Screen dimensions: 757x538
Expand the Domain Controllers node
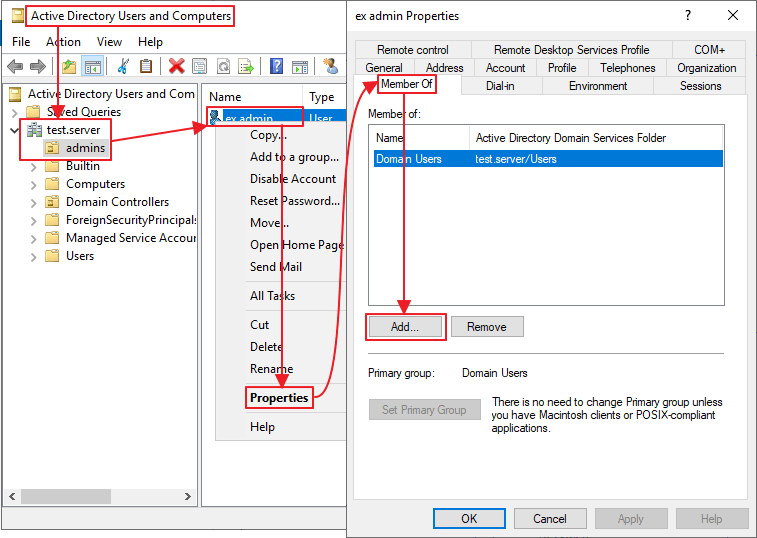[x=33, y=203]
